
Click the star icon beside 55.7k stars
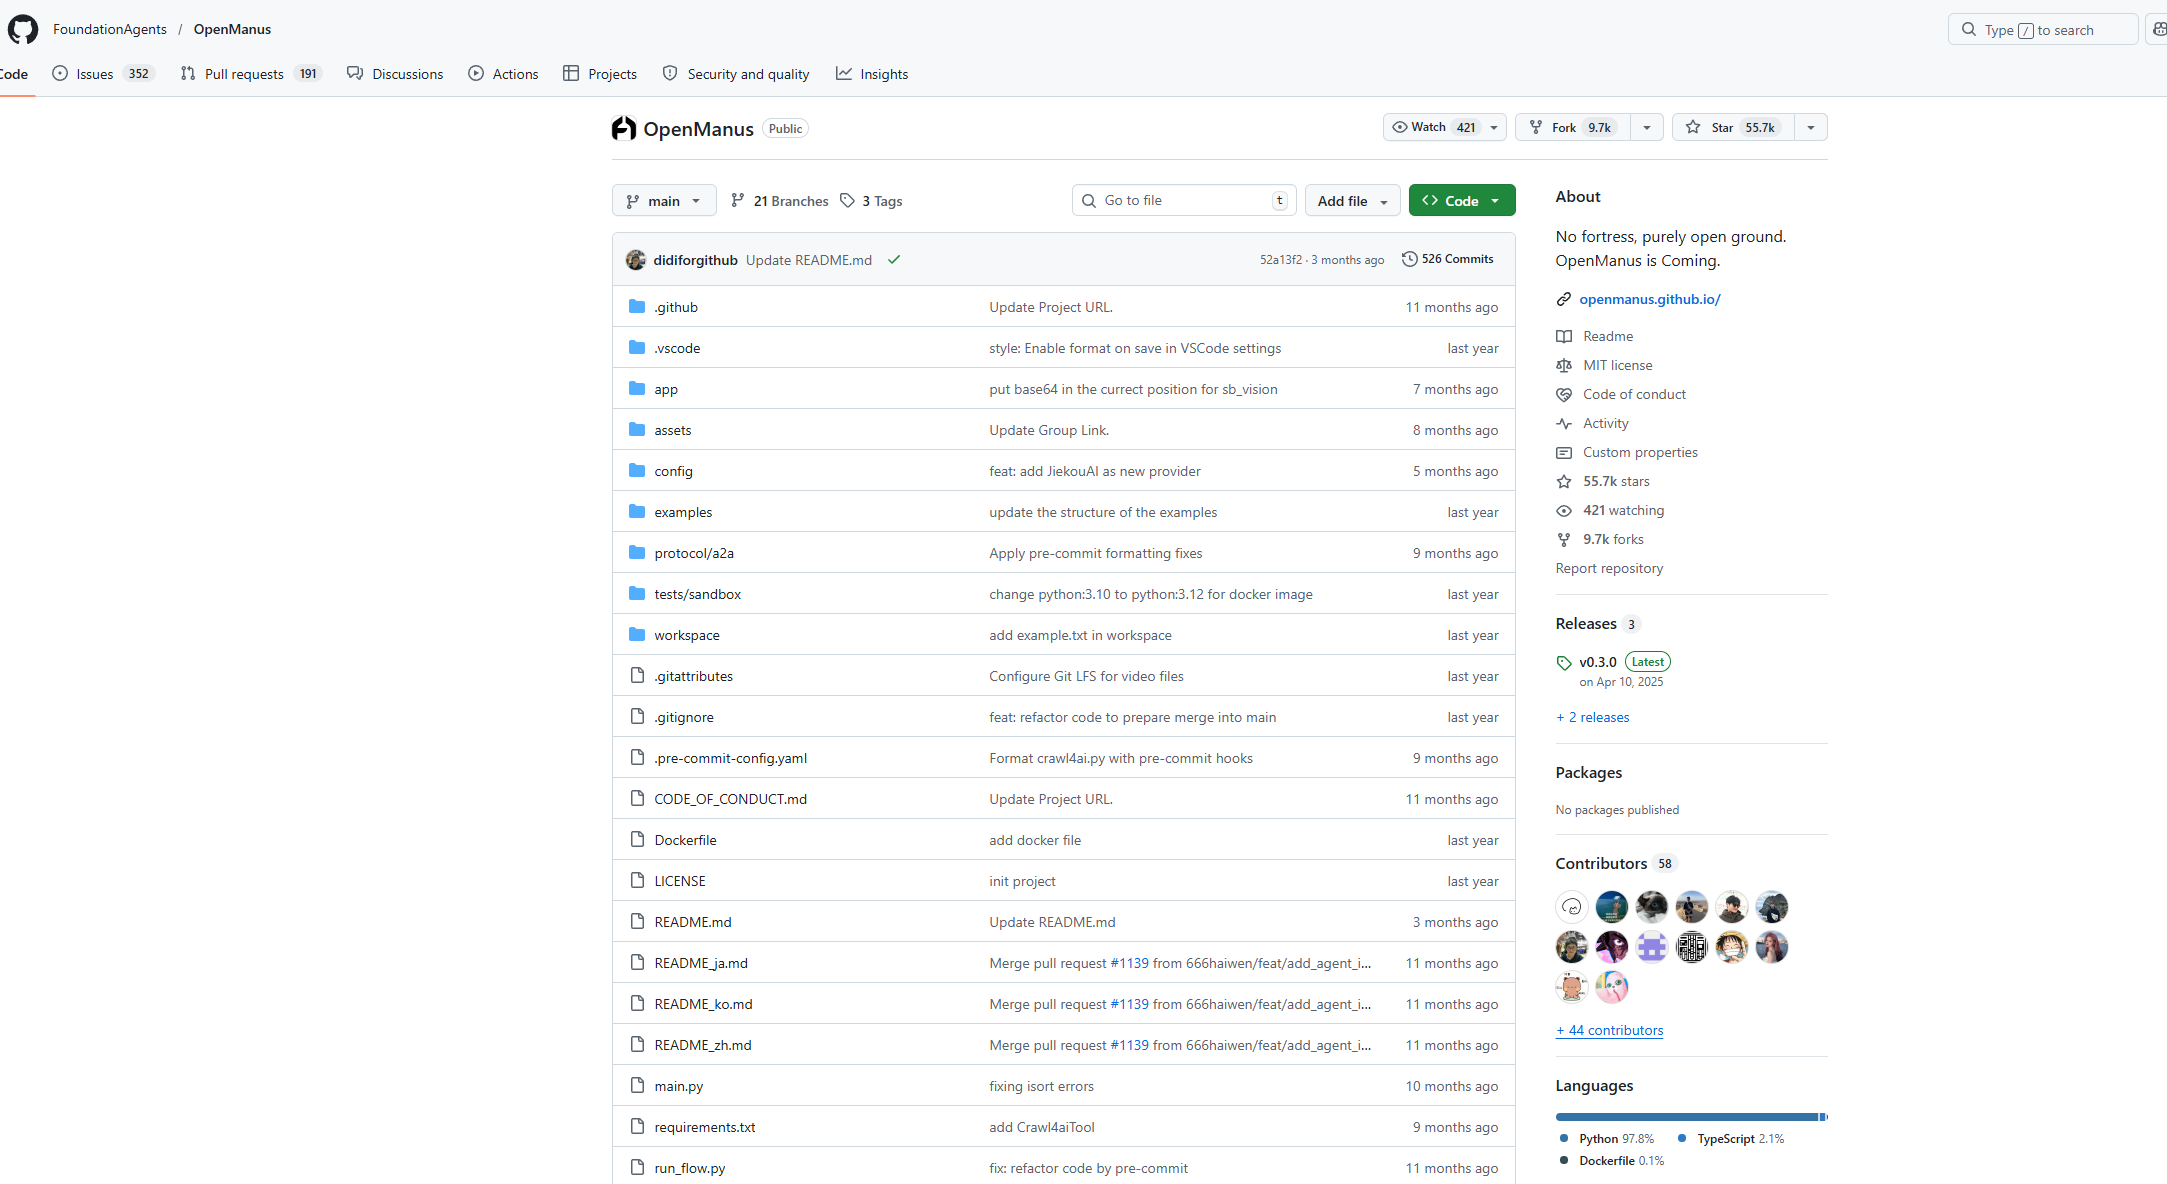pyautogui.click(x=1564, y=481)
